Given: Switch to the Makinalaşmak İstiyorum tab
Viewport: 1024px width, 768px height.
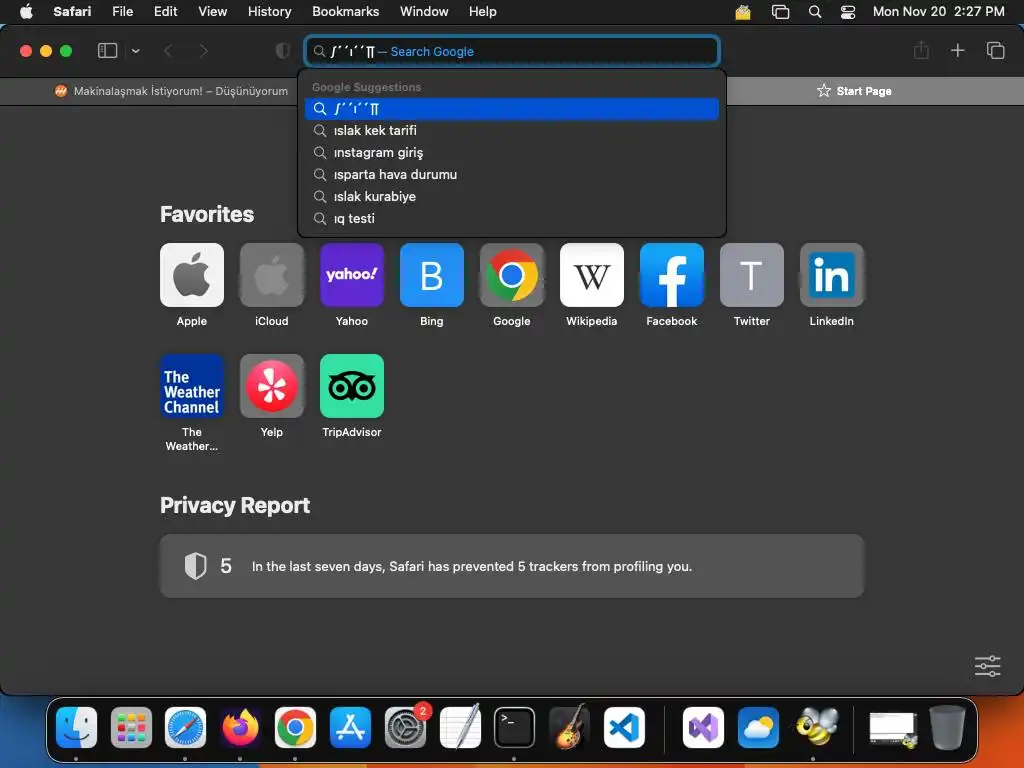Looking at the screenshot, I should point(171,91).
